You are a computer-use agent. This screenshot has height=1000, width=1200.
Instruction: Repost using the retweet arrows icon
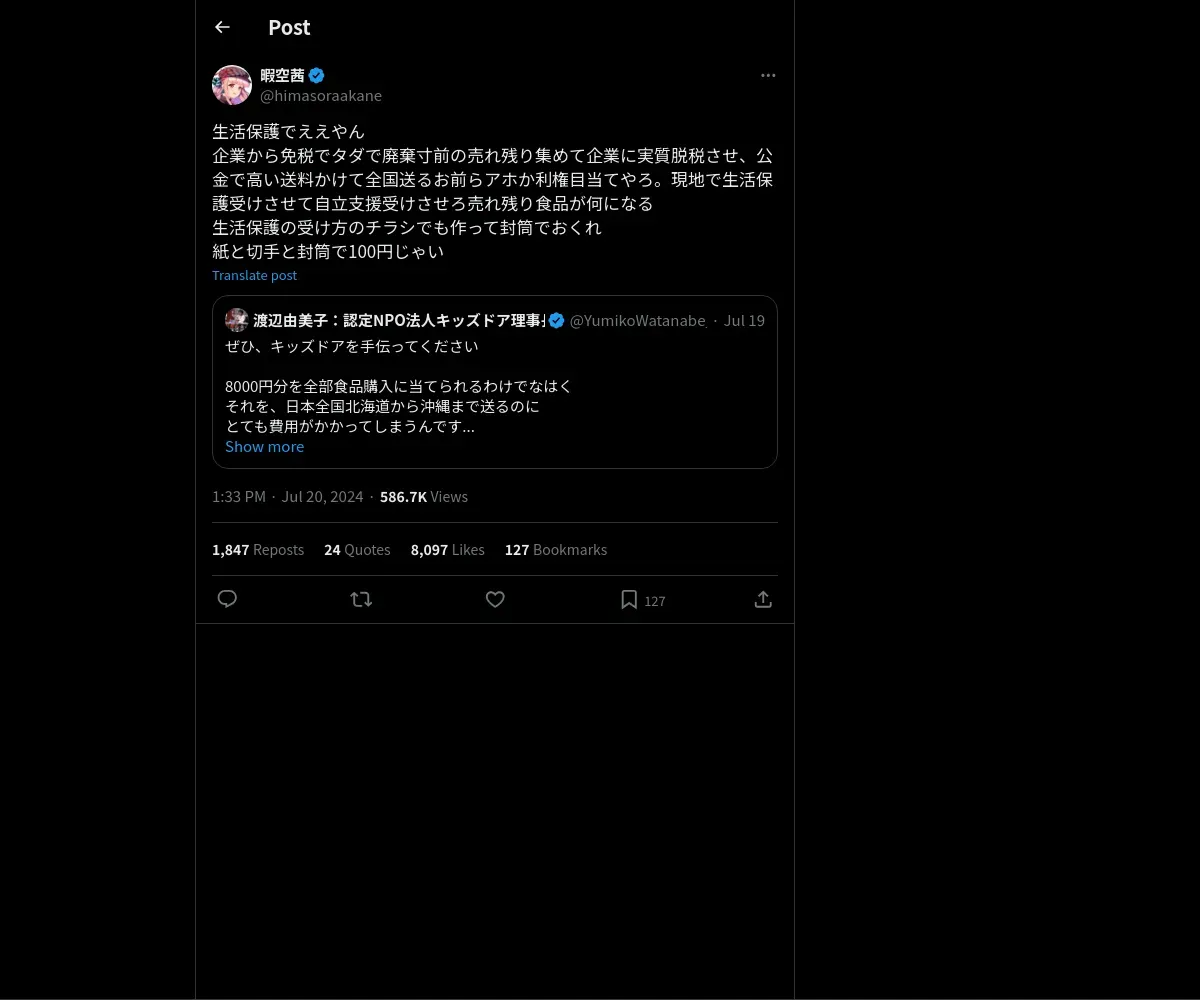(361, 599)
